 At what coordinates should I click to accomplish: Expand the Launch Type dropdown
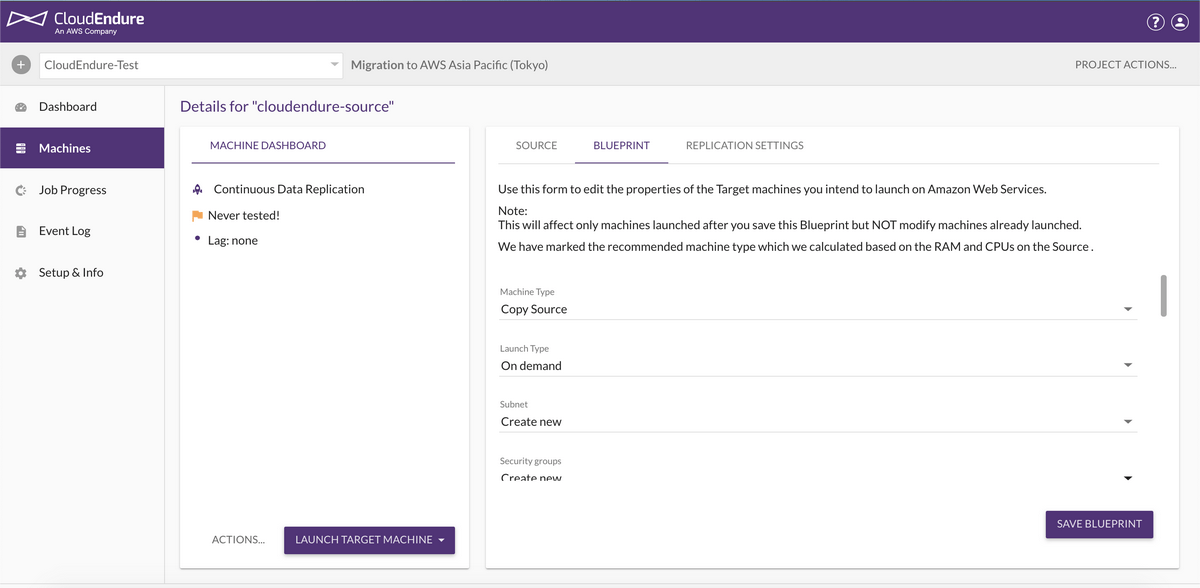click(1128, 366)
